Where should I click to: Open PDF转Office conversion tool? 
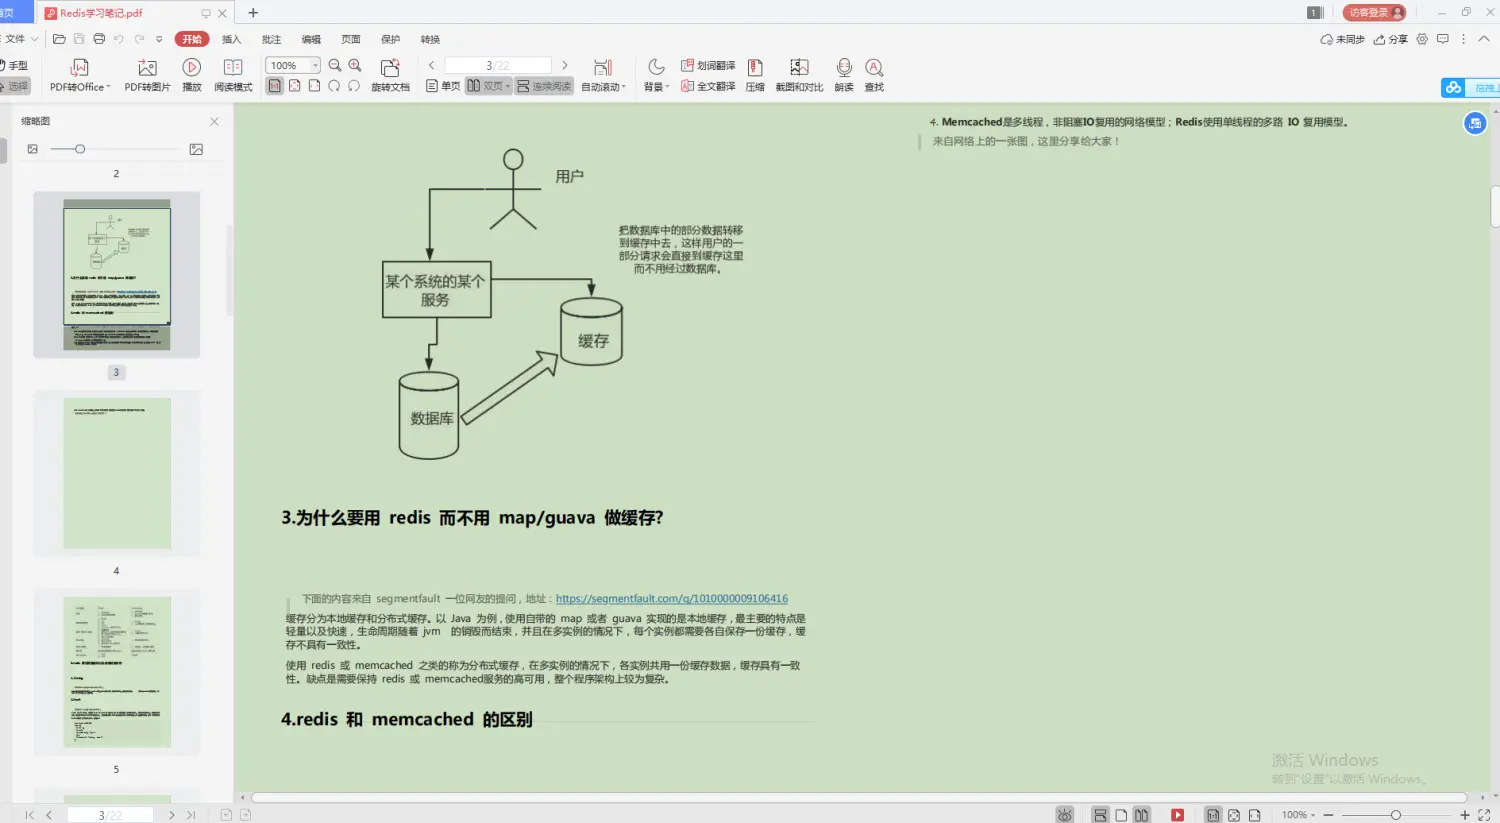(79, 74)
